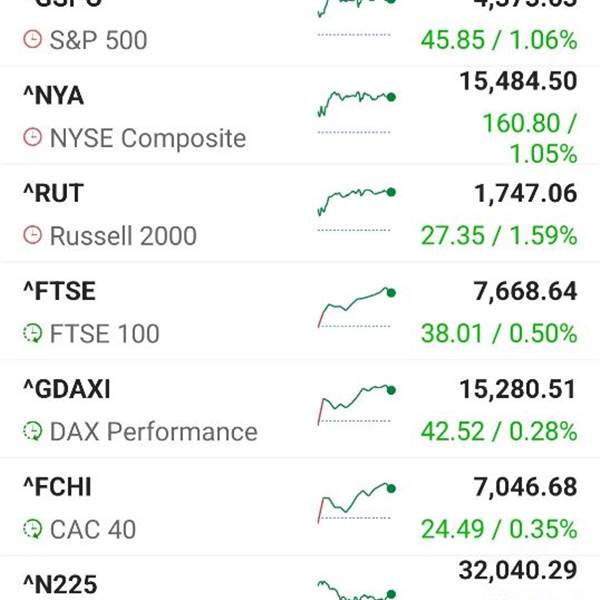The image size is (600, 600).
Task: Tap the delayed-clock icon beside DAX Performance
Action: (x=33, y=431)
